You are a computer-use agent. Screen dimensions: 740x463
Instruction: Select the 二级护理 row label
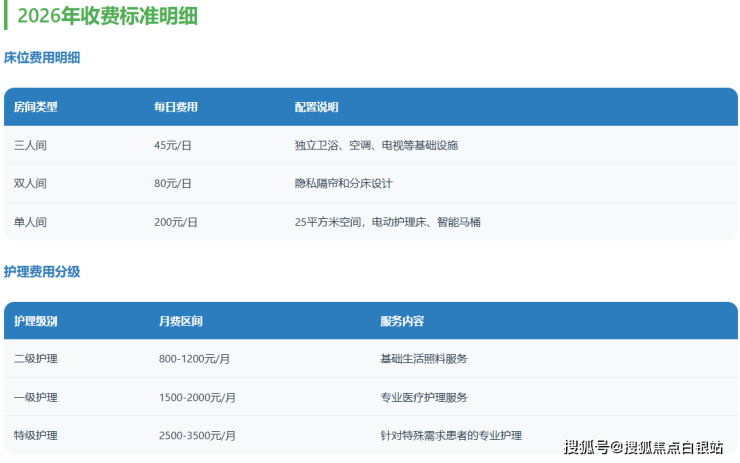[36, 359]
